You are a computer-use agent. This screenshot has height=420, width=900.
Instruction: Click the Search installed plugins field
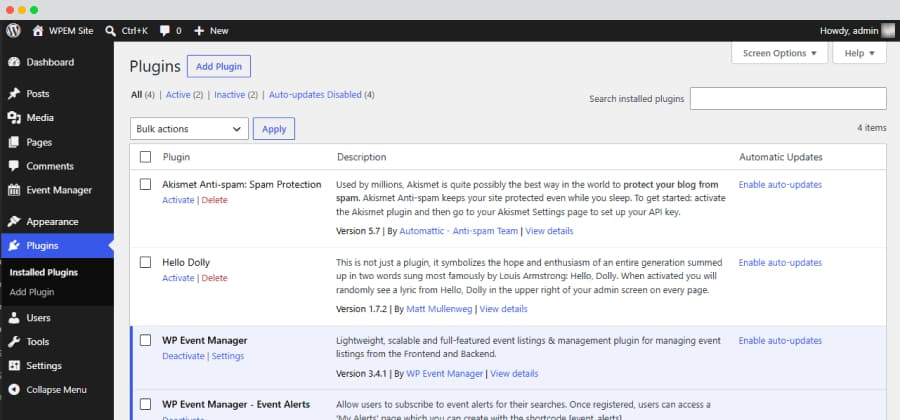788,99
